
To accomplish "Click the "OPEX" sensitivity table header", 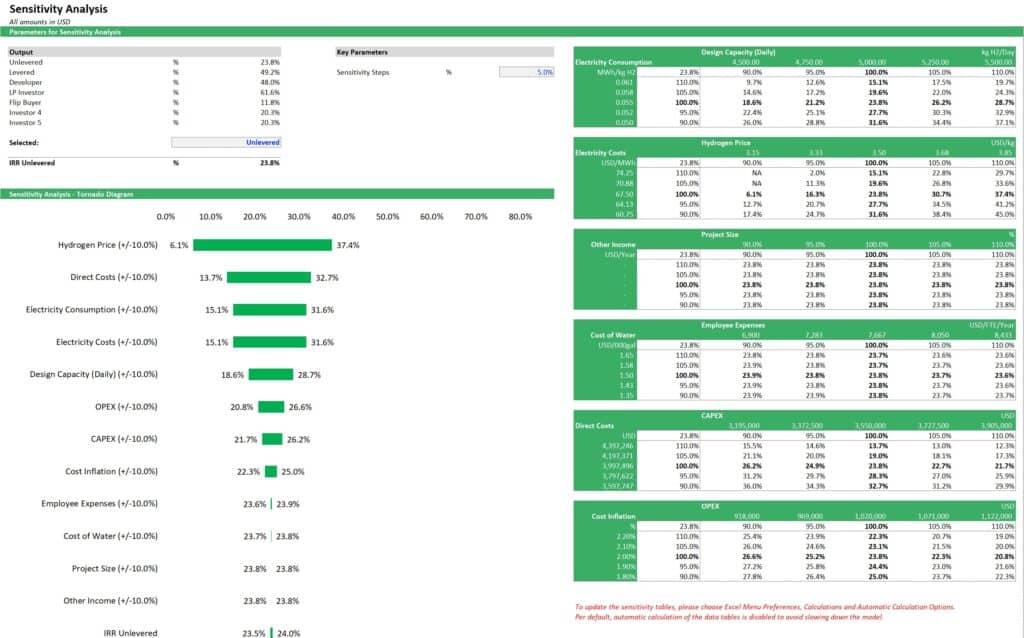I will tap(711, 507).
